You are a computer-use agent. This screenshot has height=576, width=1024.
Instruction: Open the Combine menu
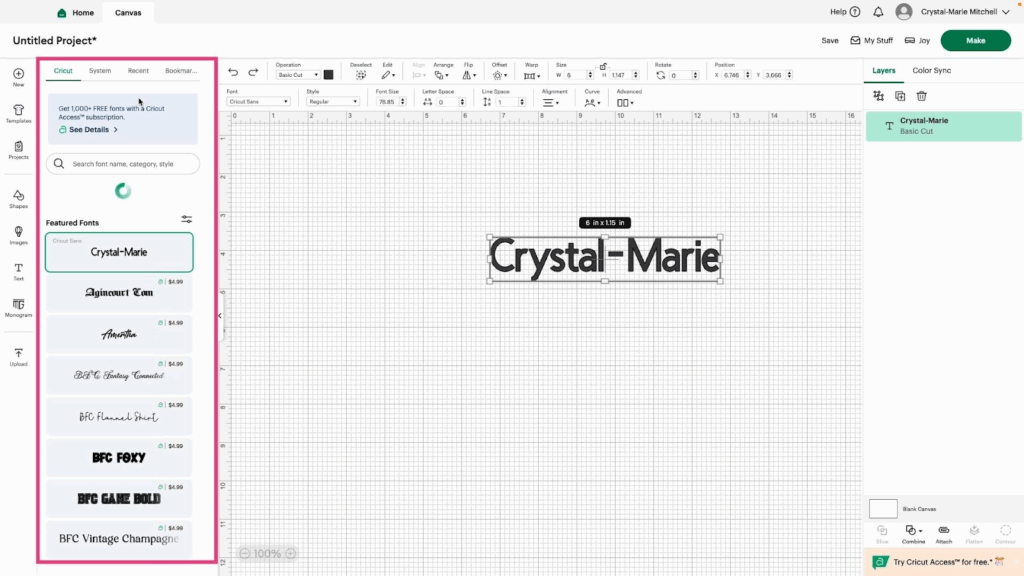(x=913, y=534)
